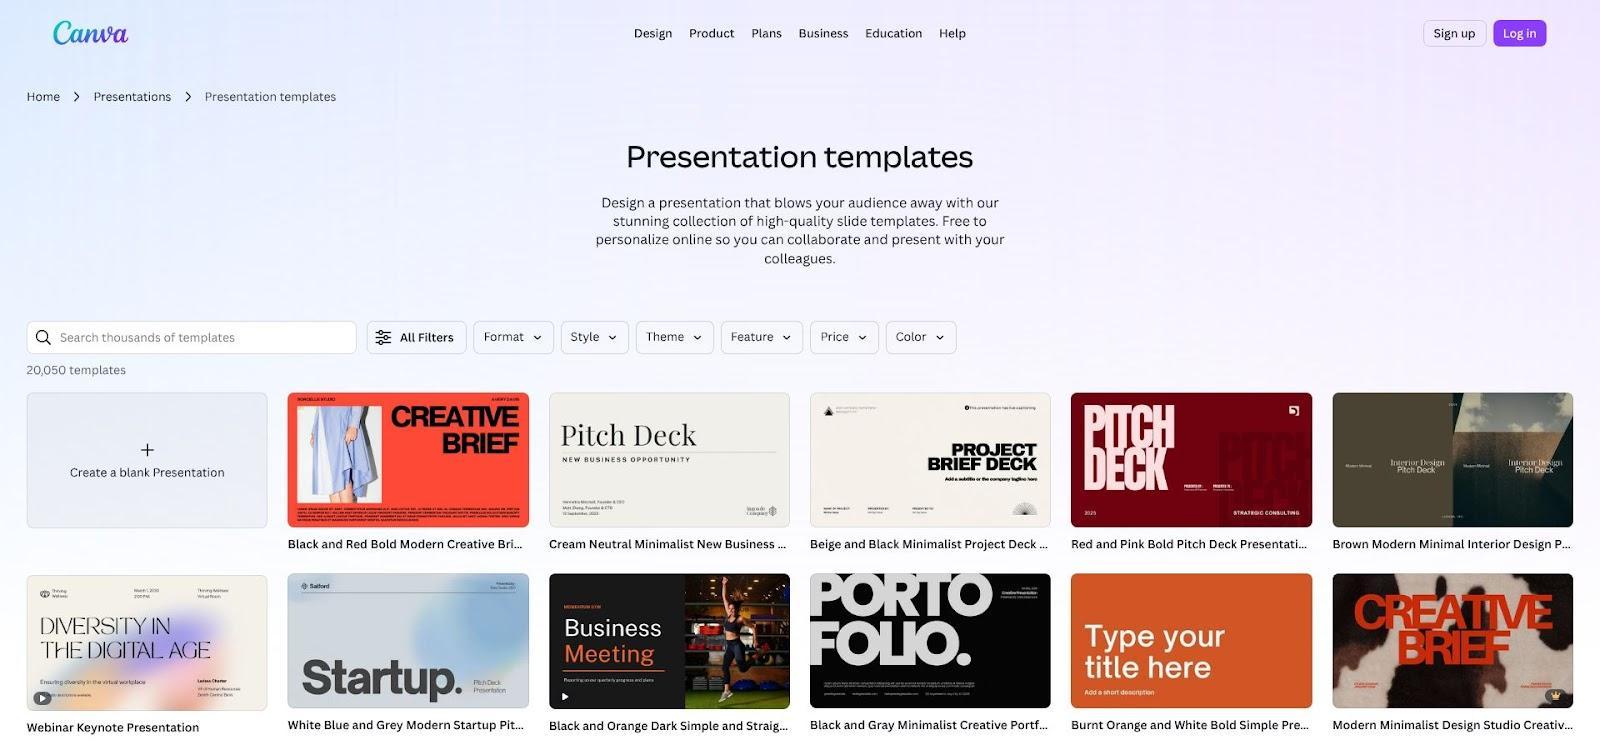Play the Webinar Keynote Presentation preview
1600x750 pixels.
click(42, 698)
